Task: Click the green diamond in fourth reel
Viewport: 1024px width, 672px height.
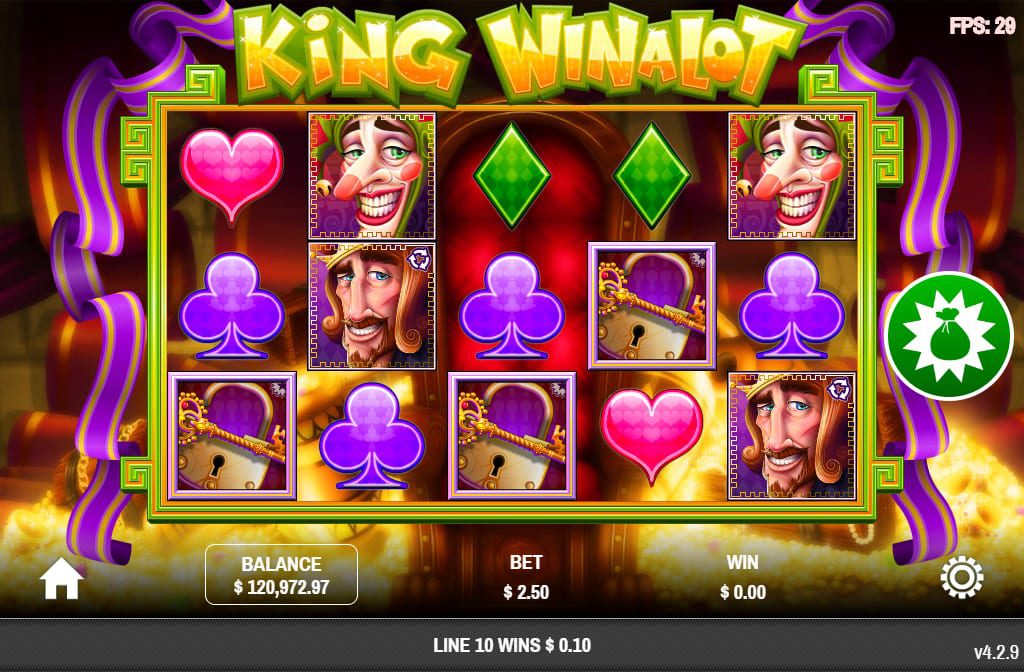Action: click(652, 176)
